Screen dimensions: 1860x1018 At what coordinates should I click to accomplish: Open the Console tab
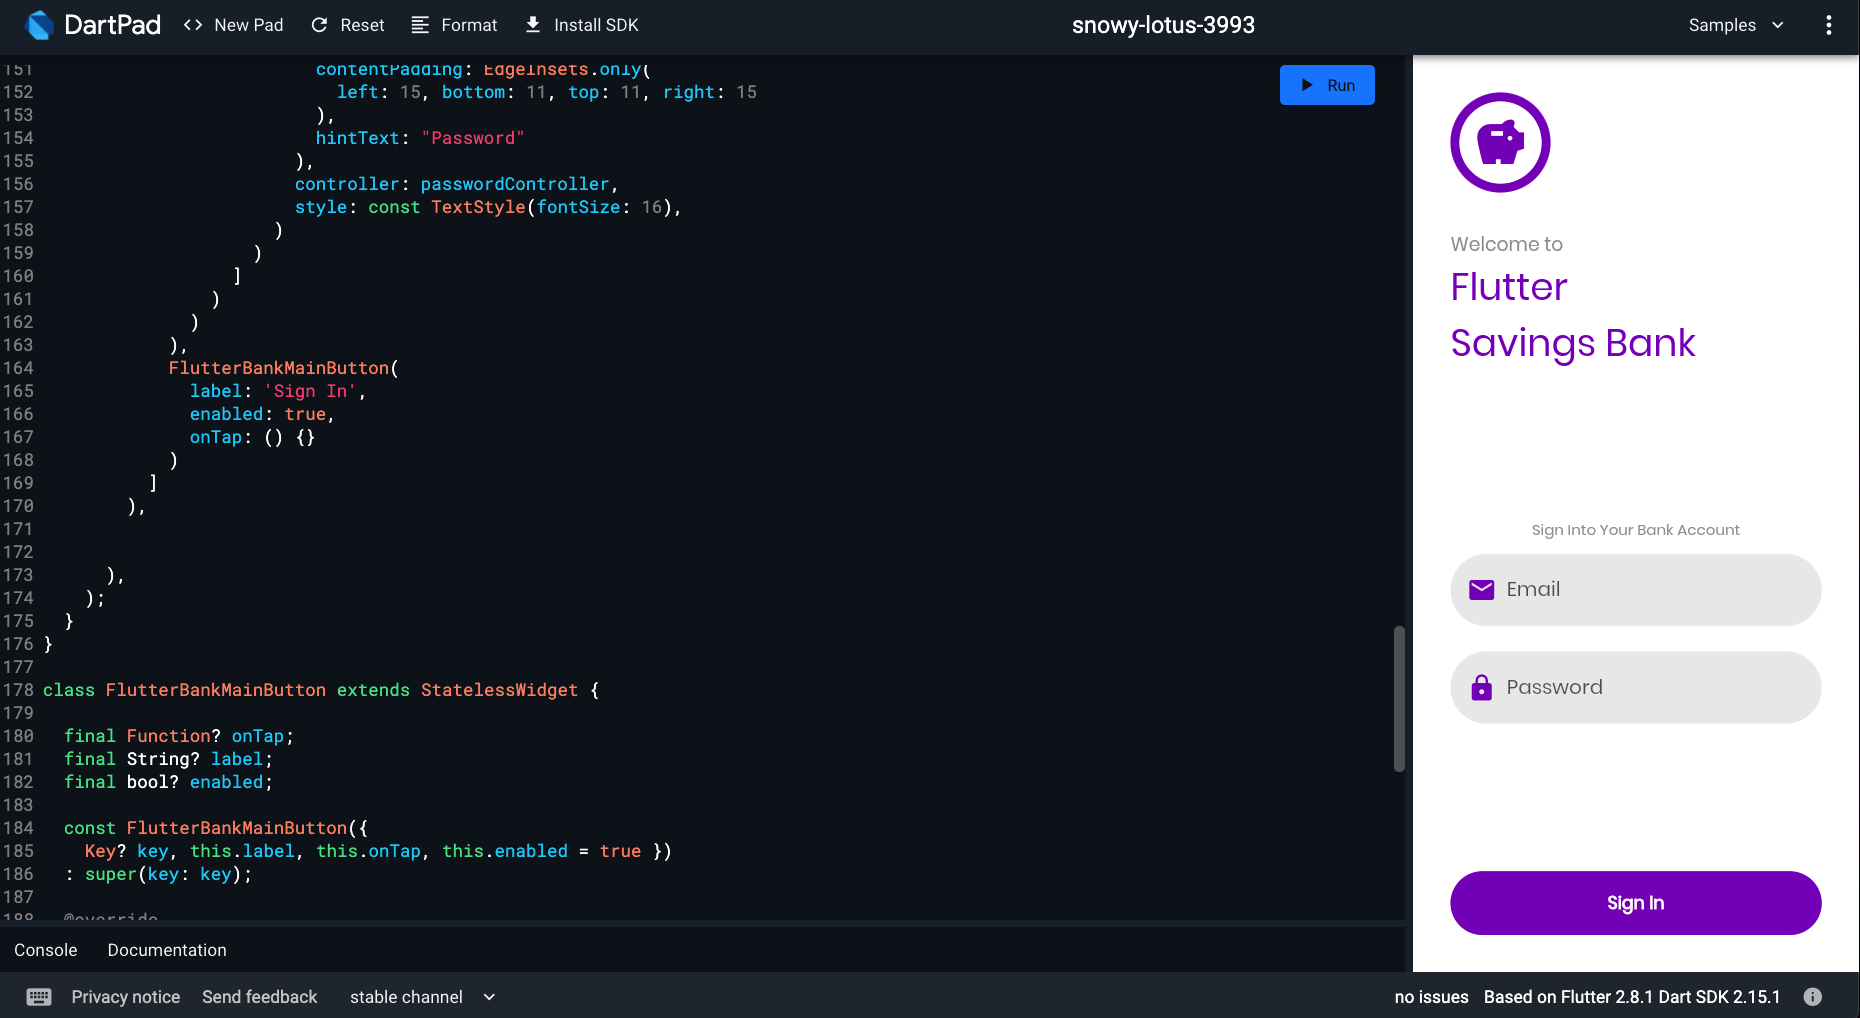point(46,950)
